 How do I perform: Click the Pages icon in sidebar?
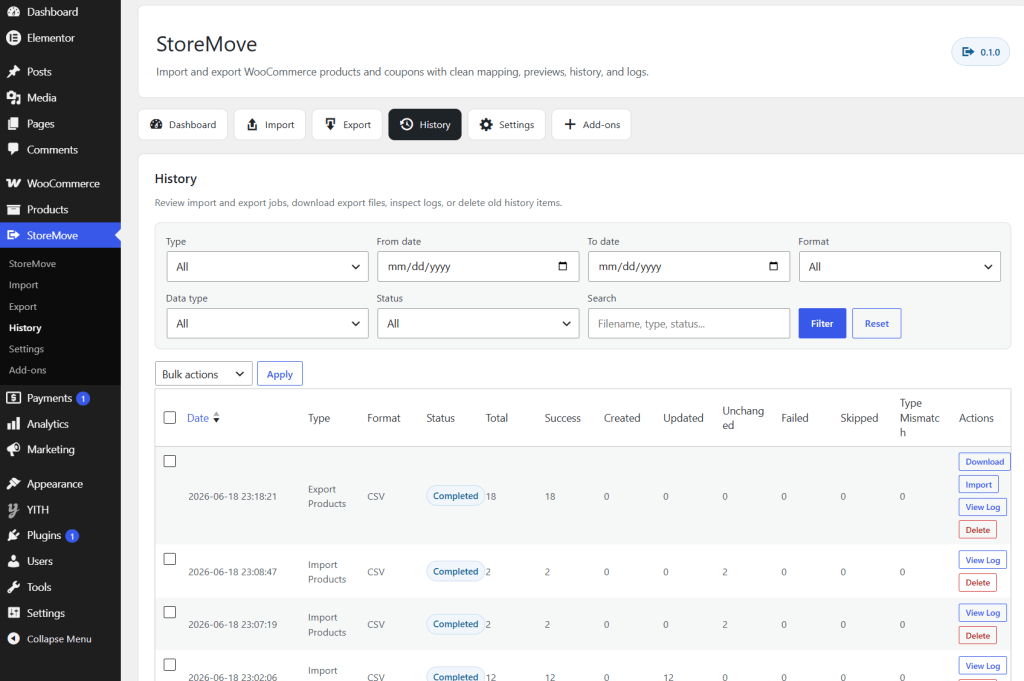[13, 123]
